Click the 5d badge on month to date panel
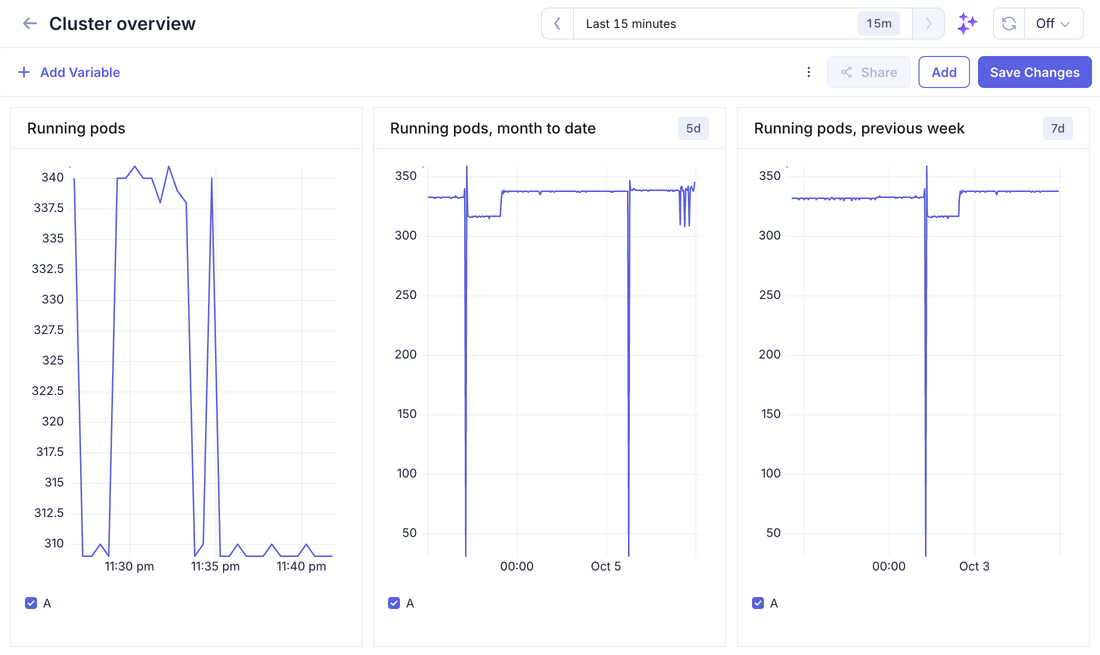Image resolution: width=1100 pixels, height=655 pixels. coord(693,128)
